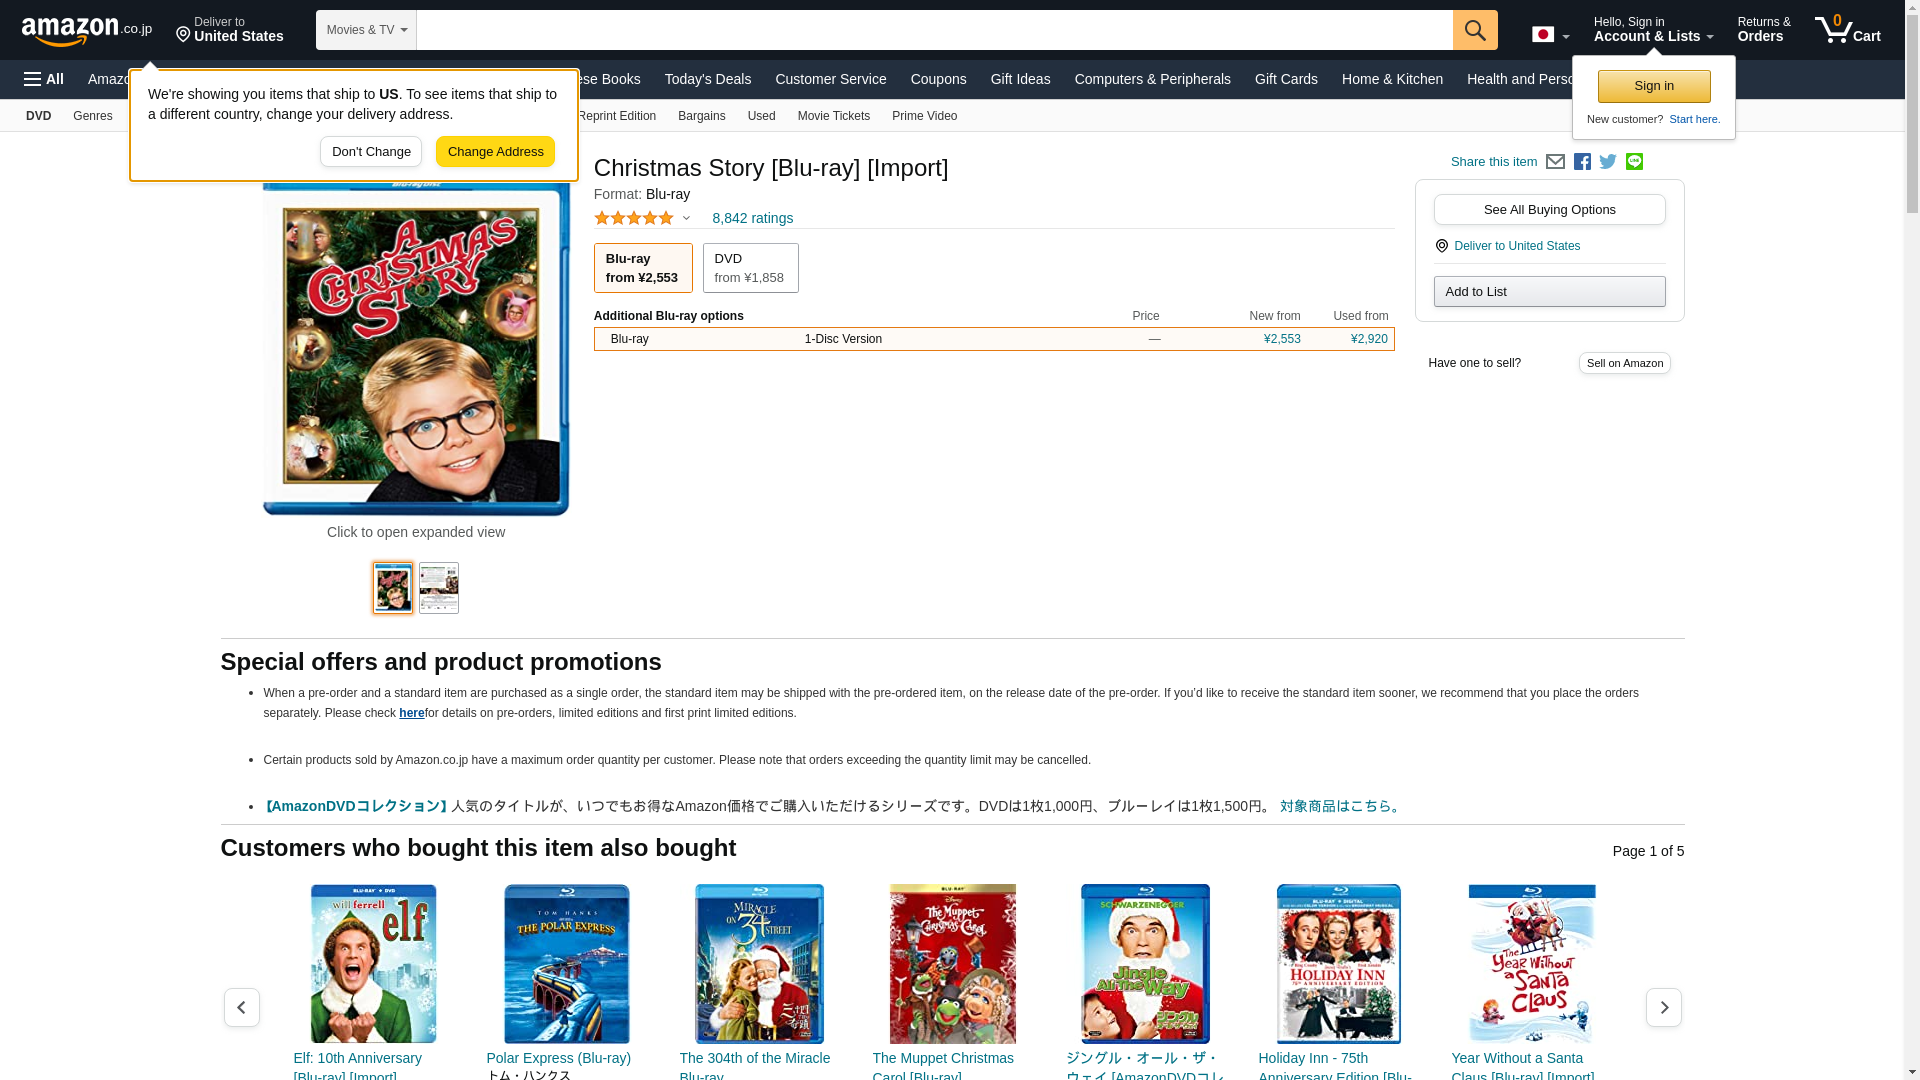This screenshot has width=1920, height=1080.
Task: Open the Prime Video tab
Action: coord(924,116)
